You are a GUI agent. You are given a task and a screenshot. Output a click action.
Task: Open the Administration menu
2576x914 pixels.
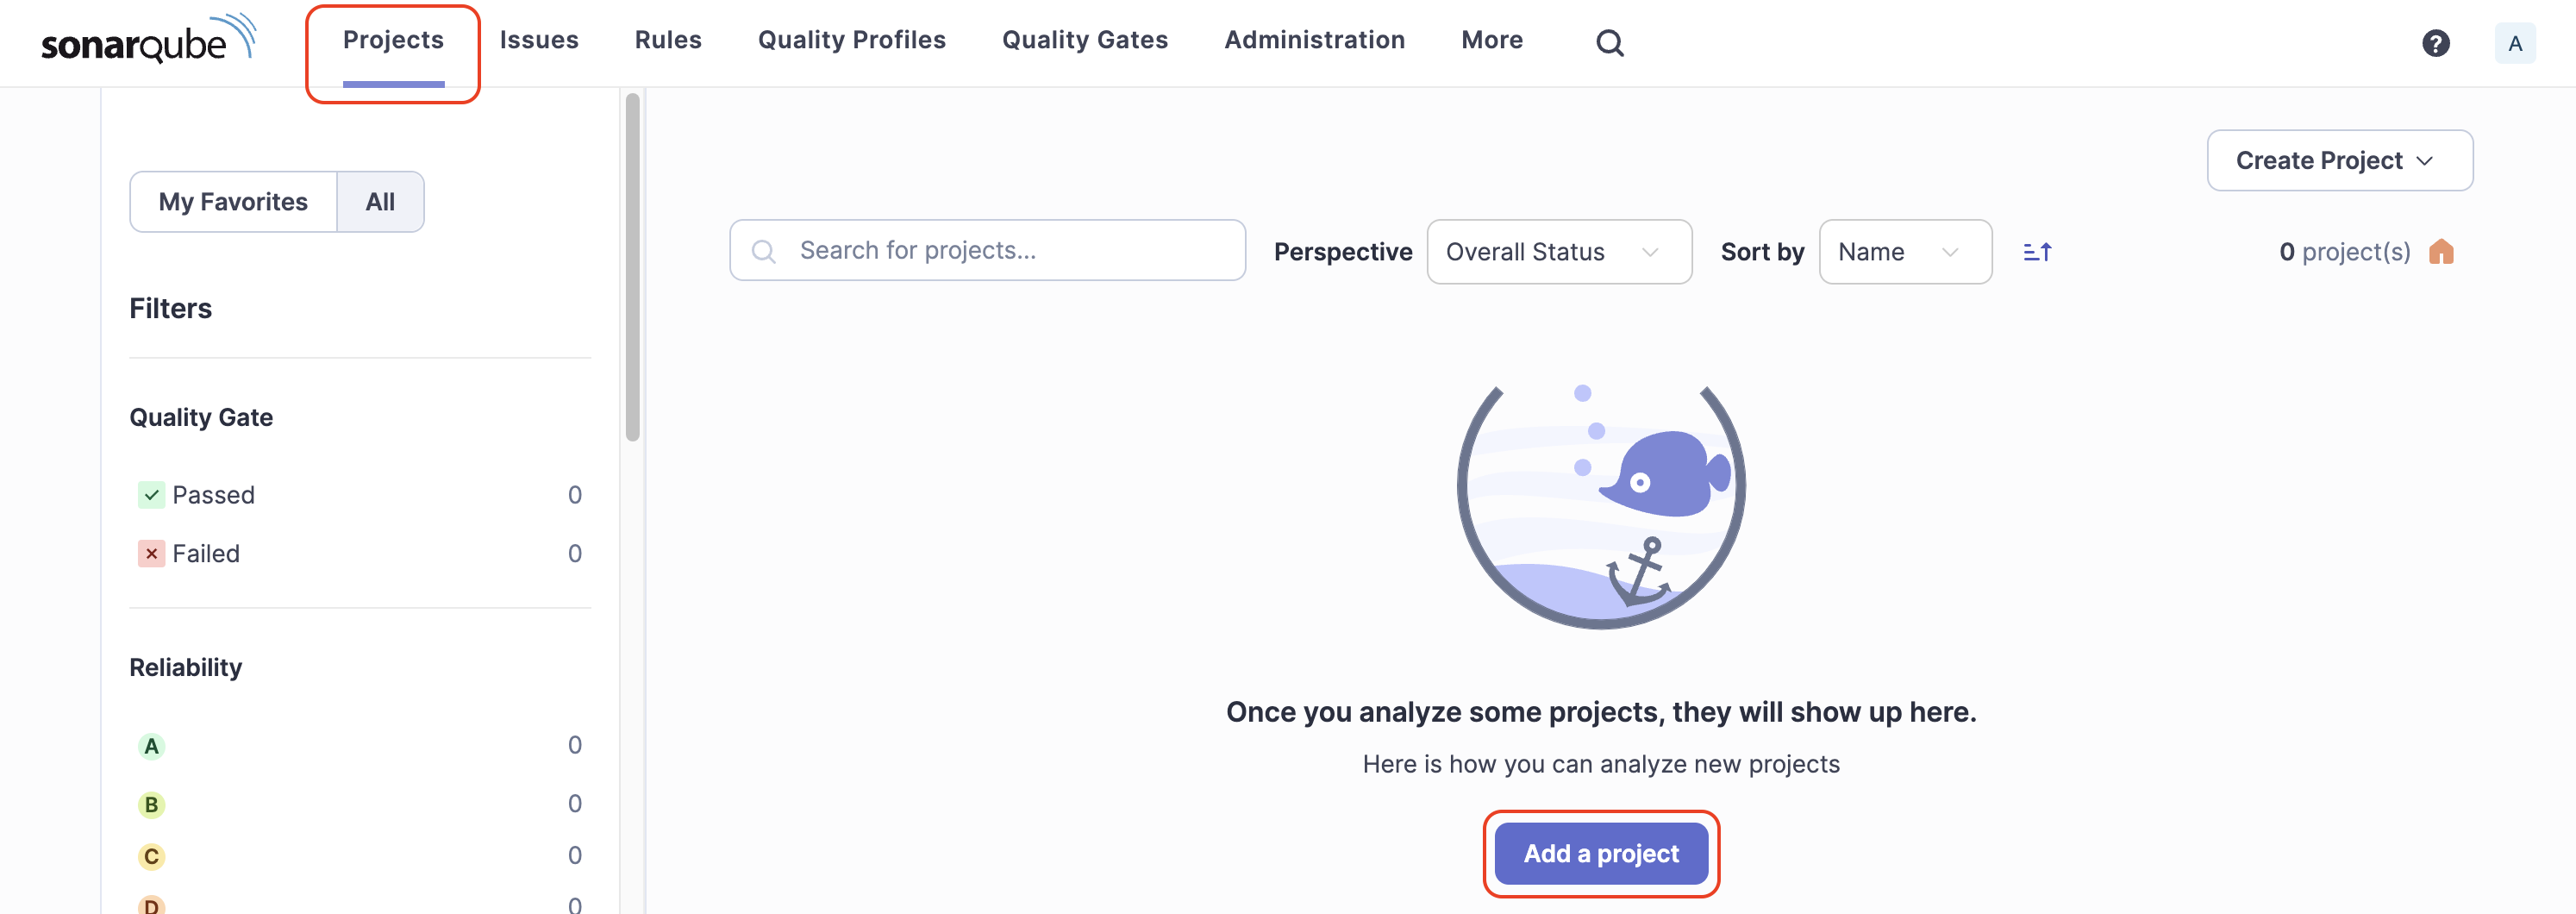click(x=1314, y=40)
